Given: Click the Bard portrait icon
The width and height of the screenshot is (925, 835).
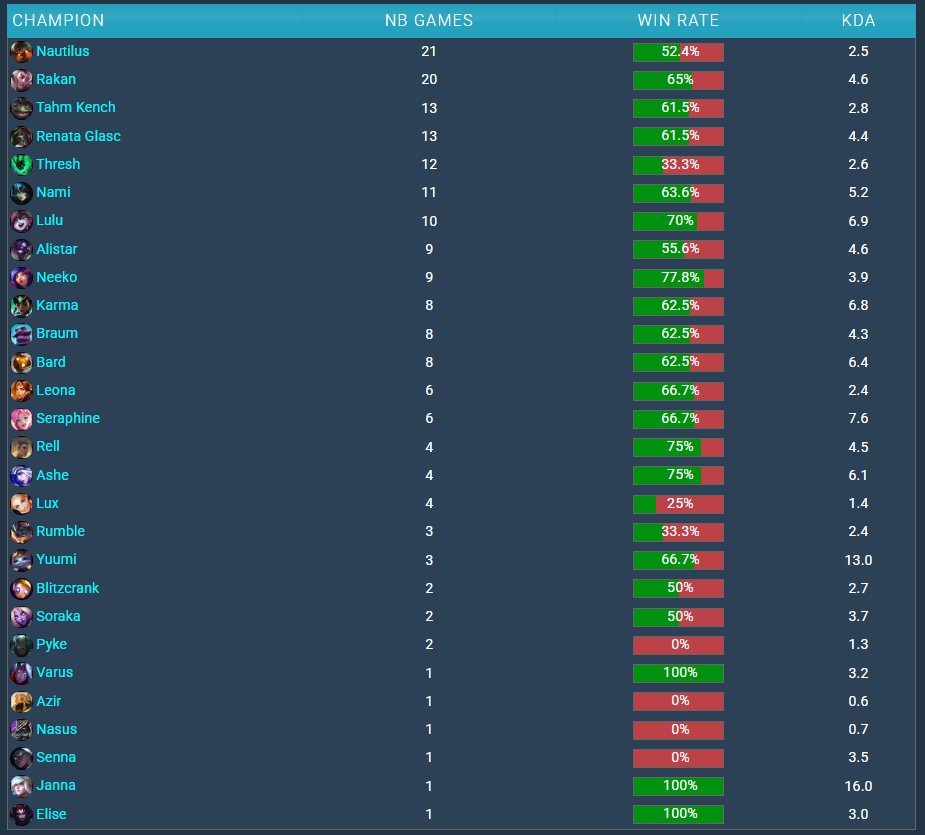Looking at the screenshot, I should coord(21,362).
